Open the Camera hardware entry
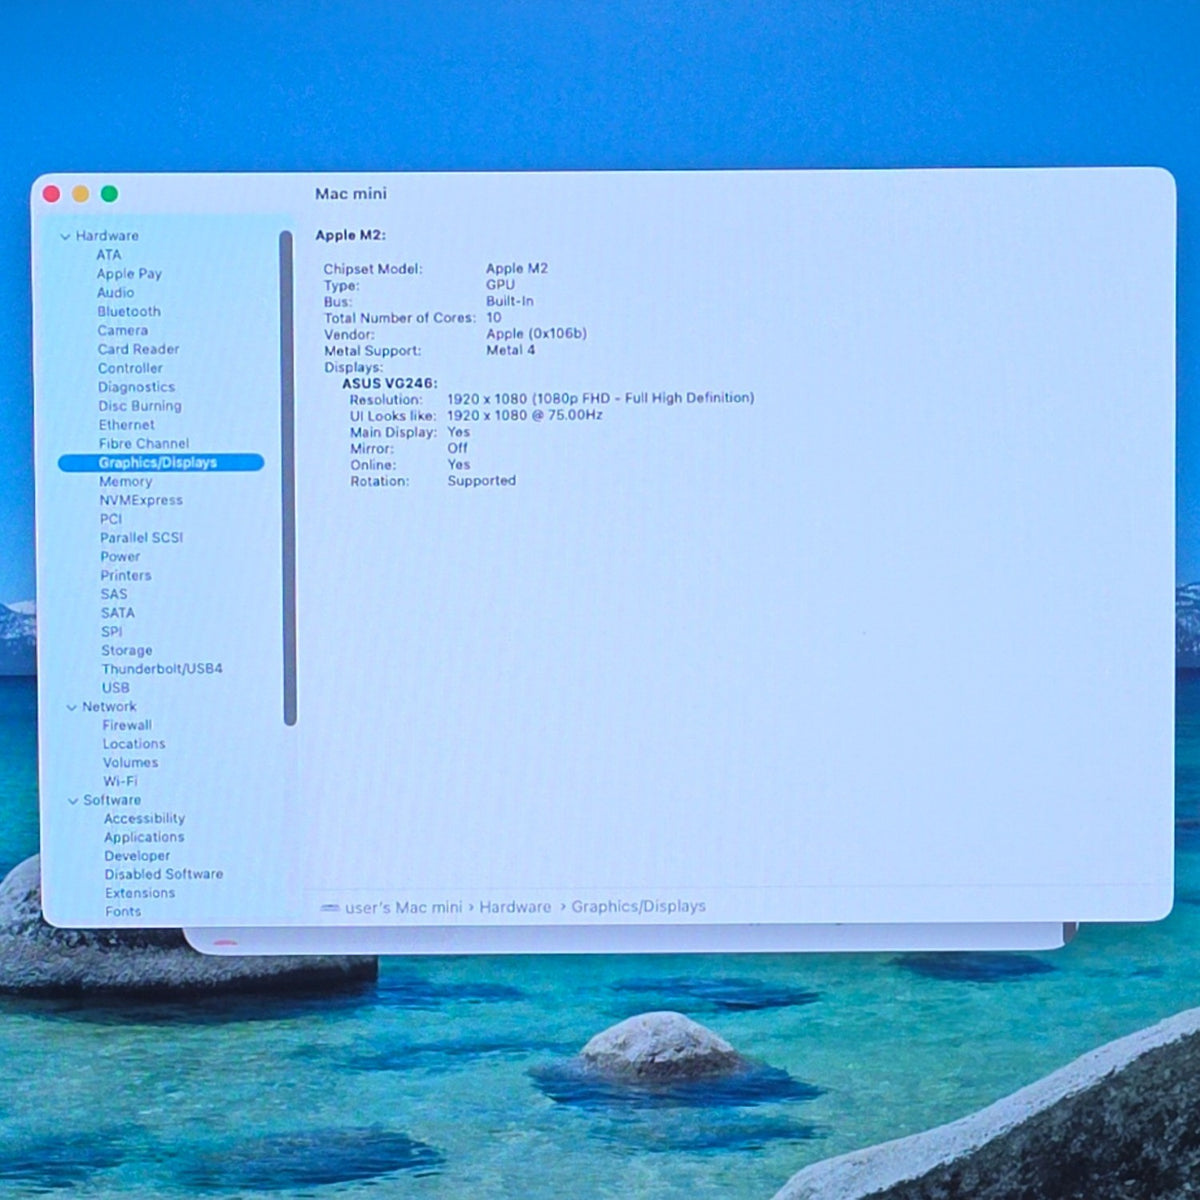The height and width of the screenshot is (1200, 1200). click(x=122, y=330)
